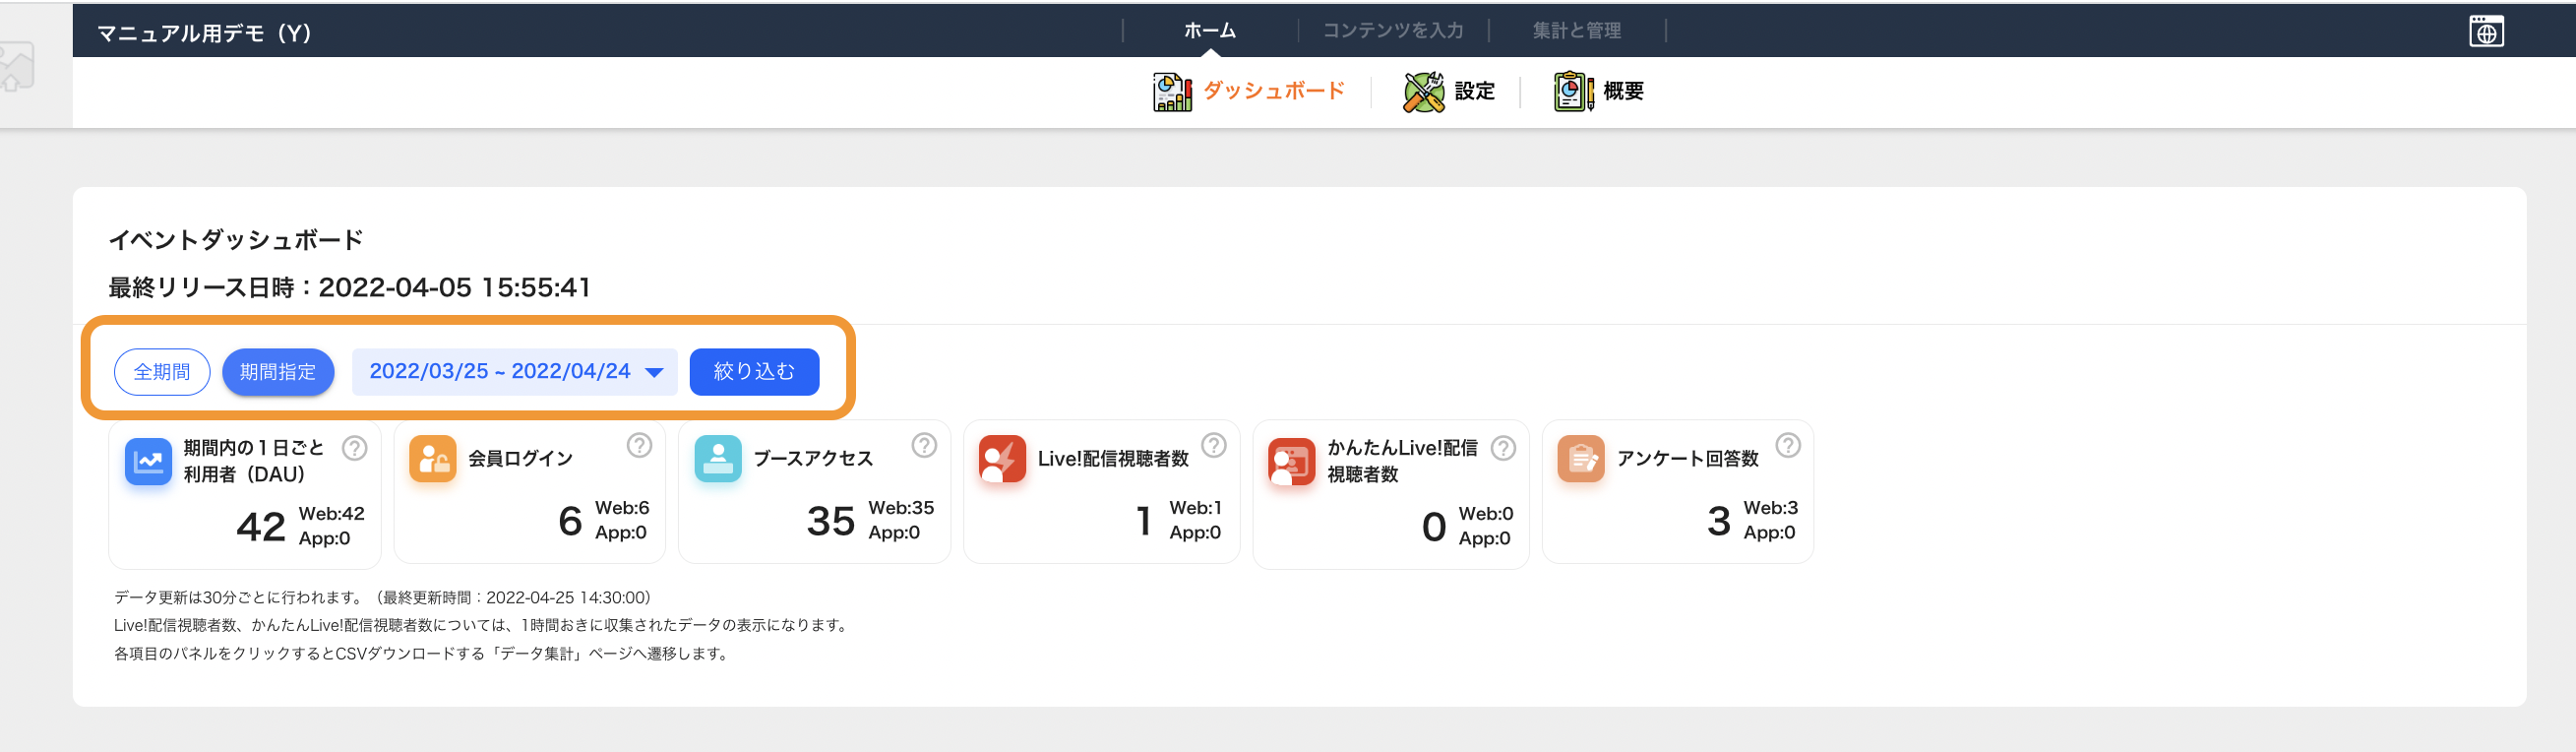Click the DAU count 42
Screen dimensions: 2576x752
click(x=261, y=526)
